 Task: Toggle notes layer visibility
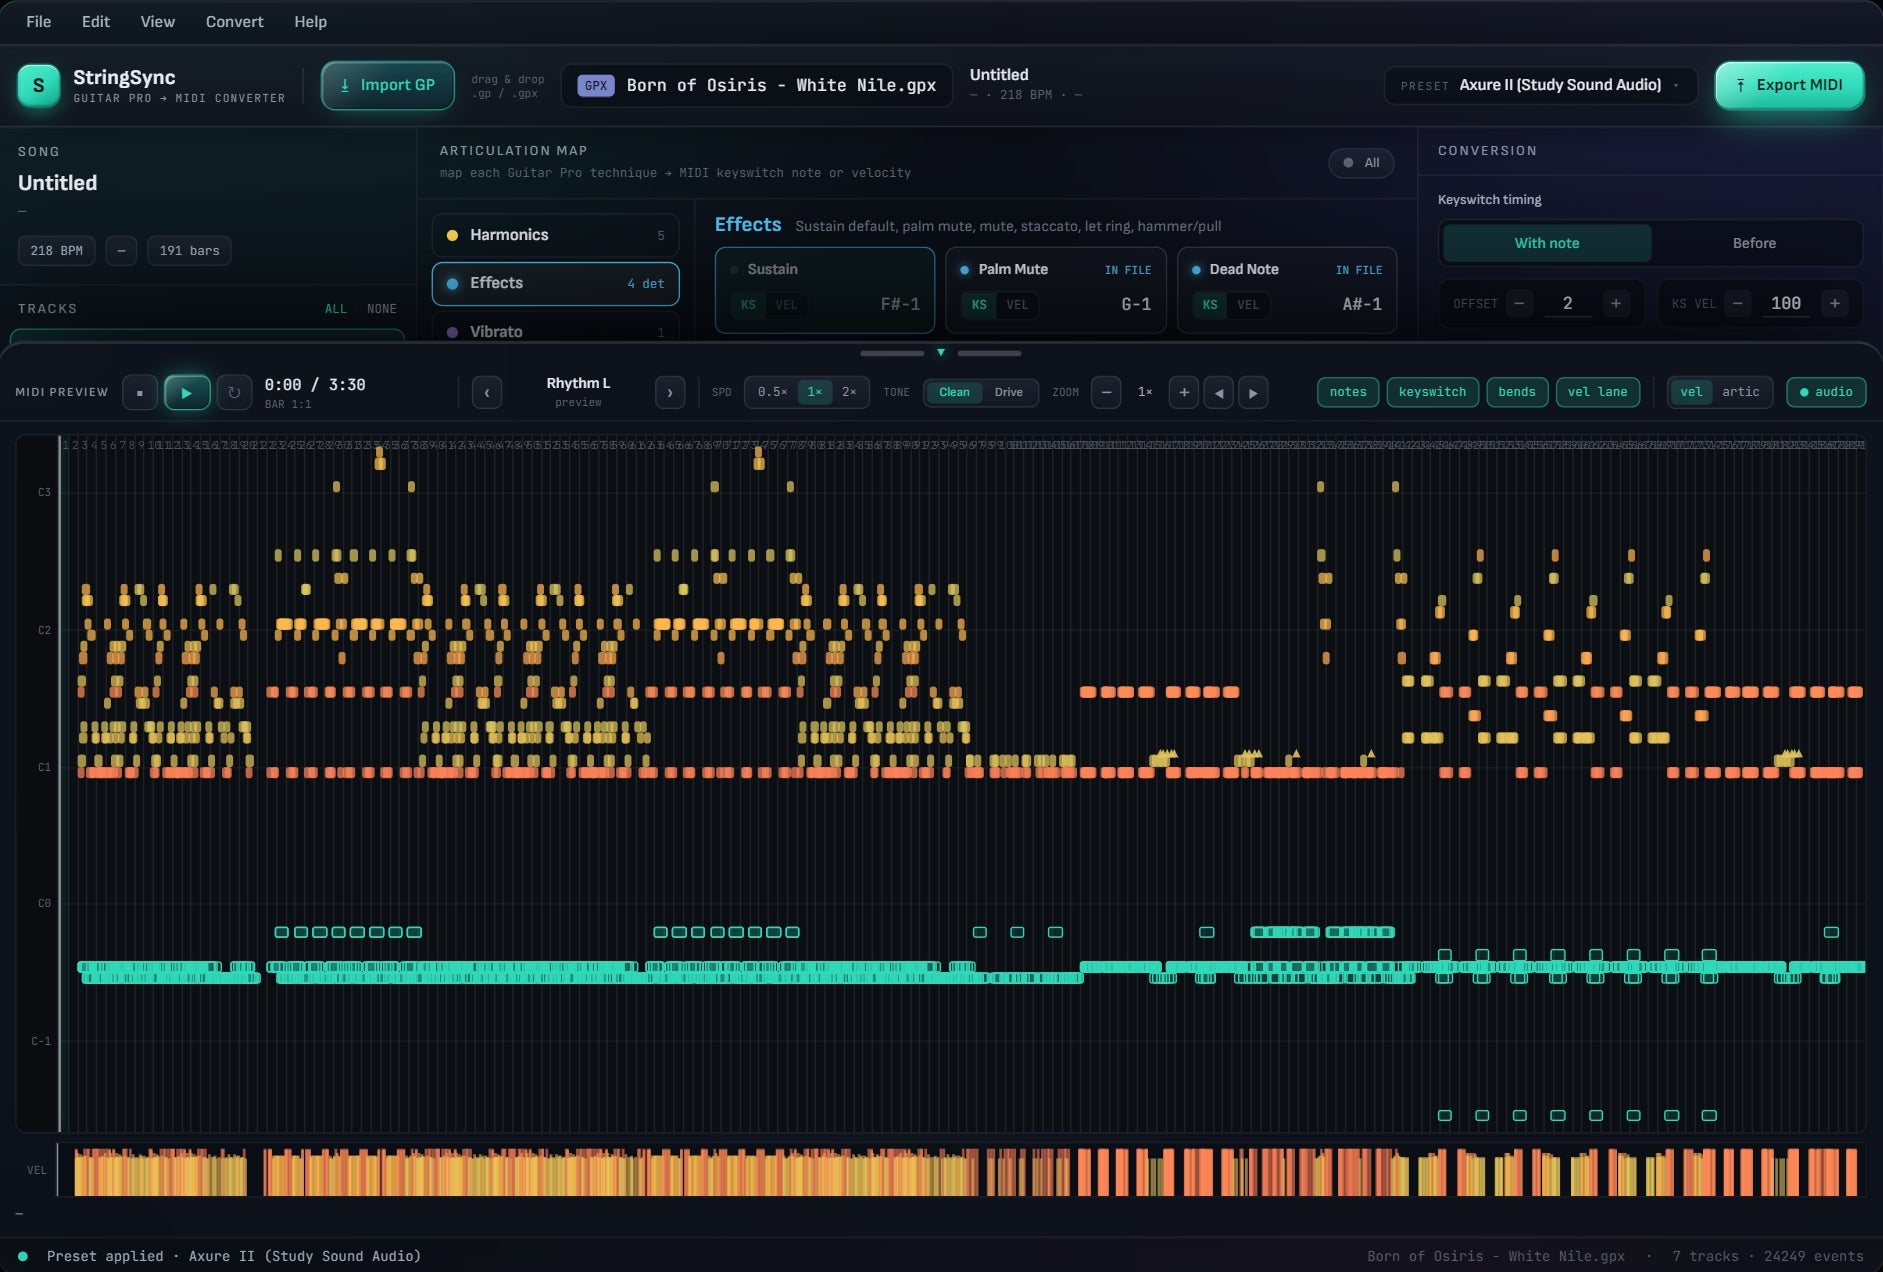[1348, 392]
